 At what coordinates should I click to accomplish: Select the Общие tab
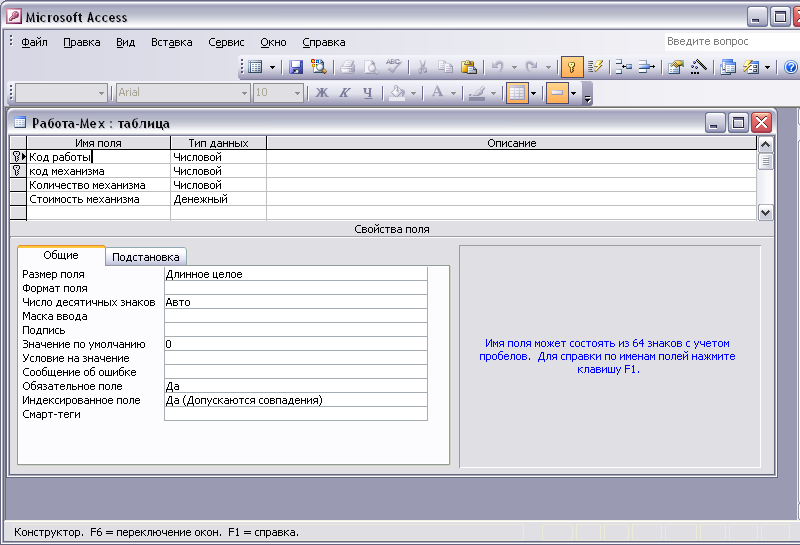coord(61,255)
